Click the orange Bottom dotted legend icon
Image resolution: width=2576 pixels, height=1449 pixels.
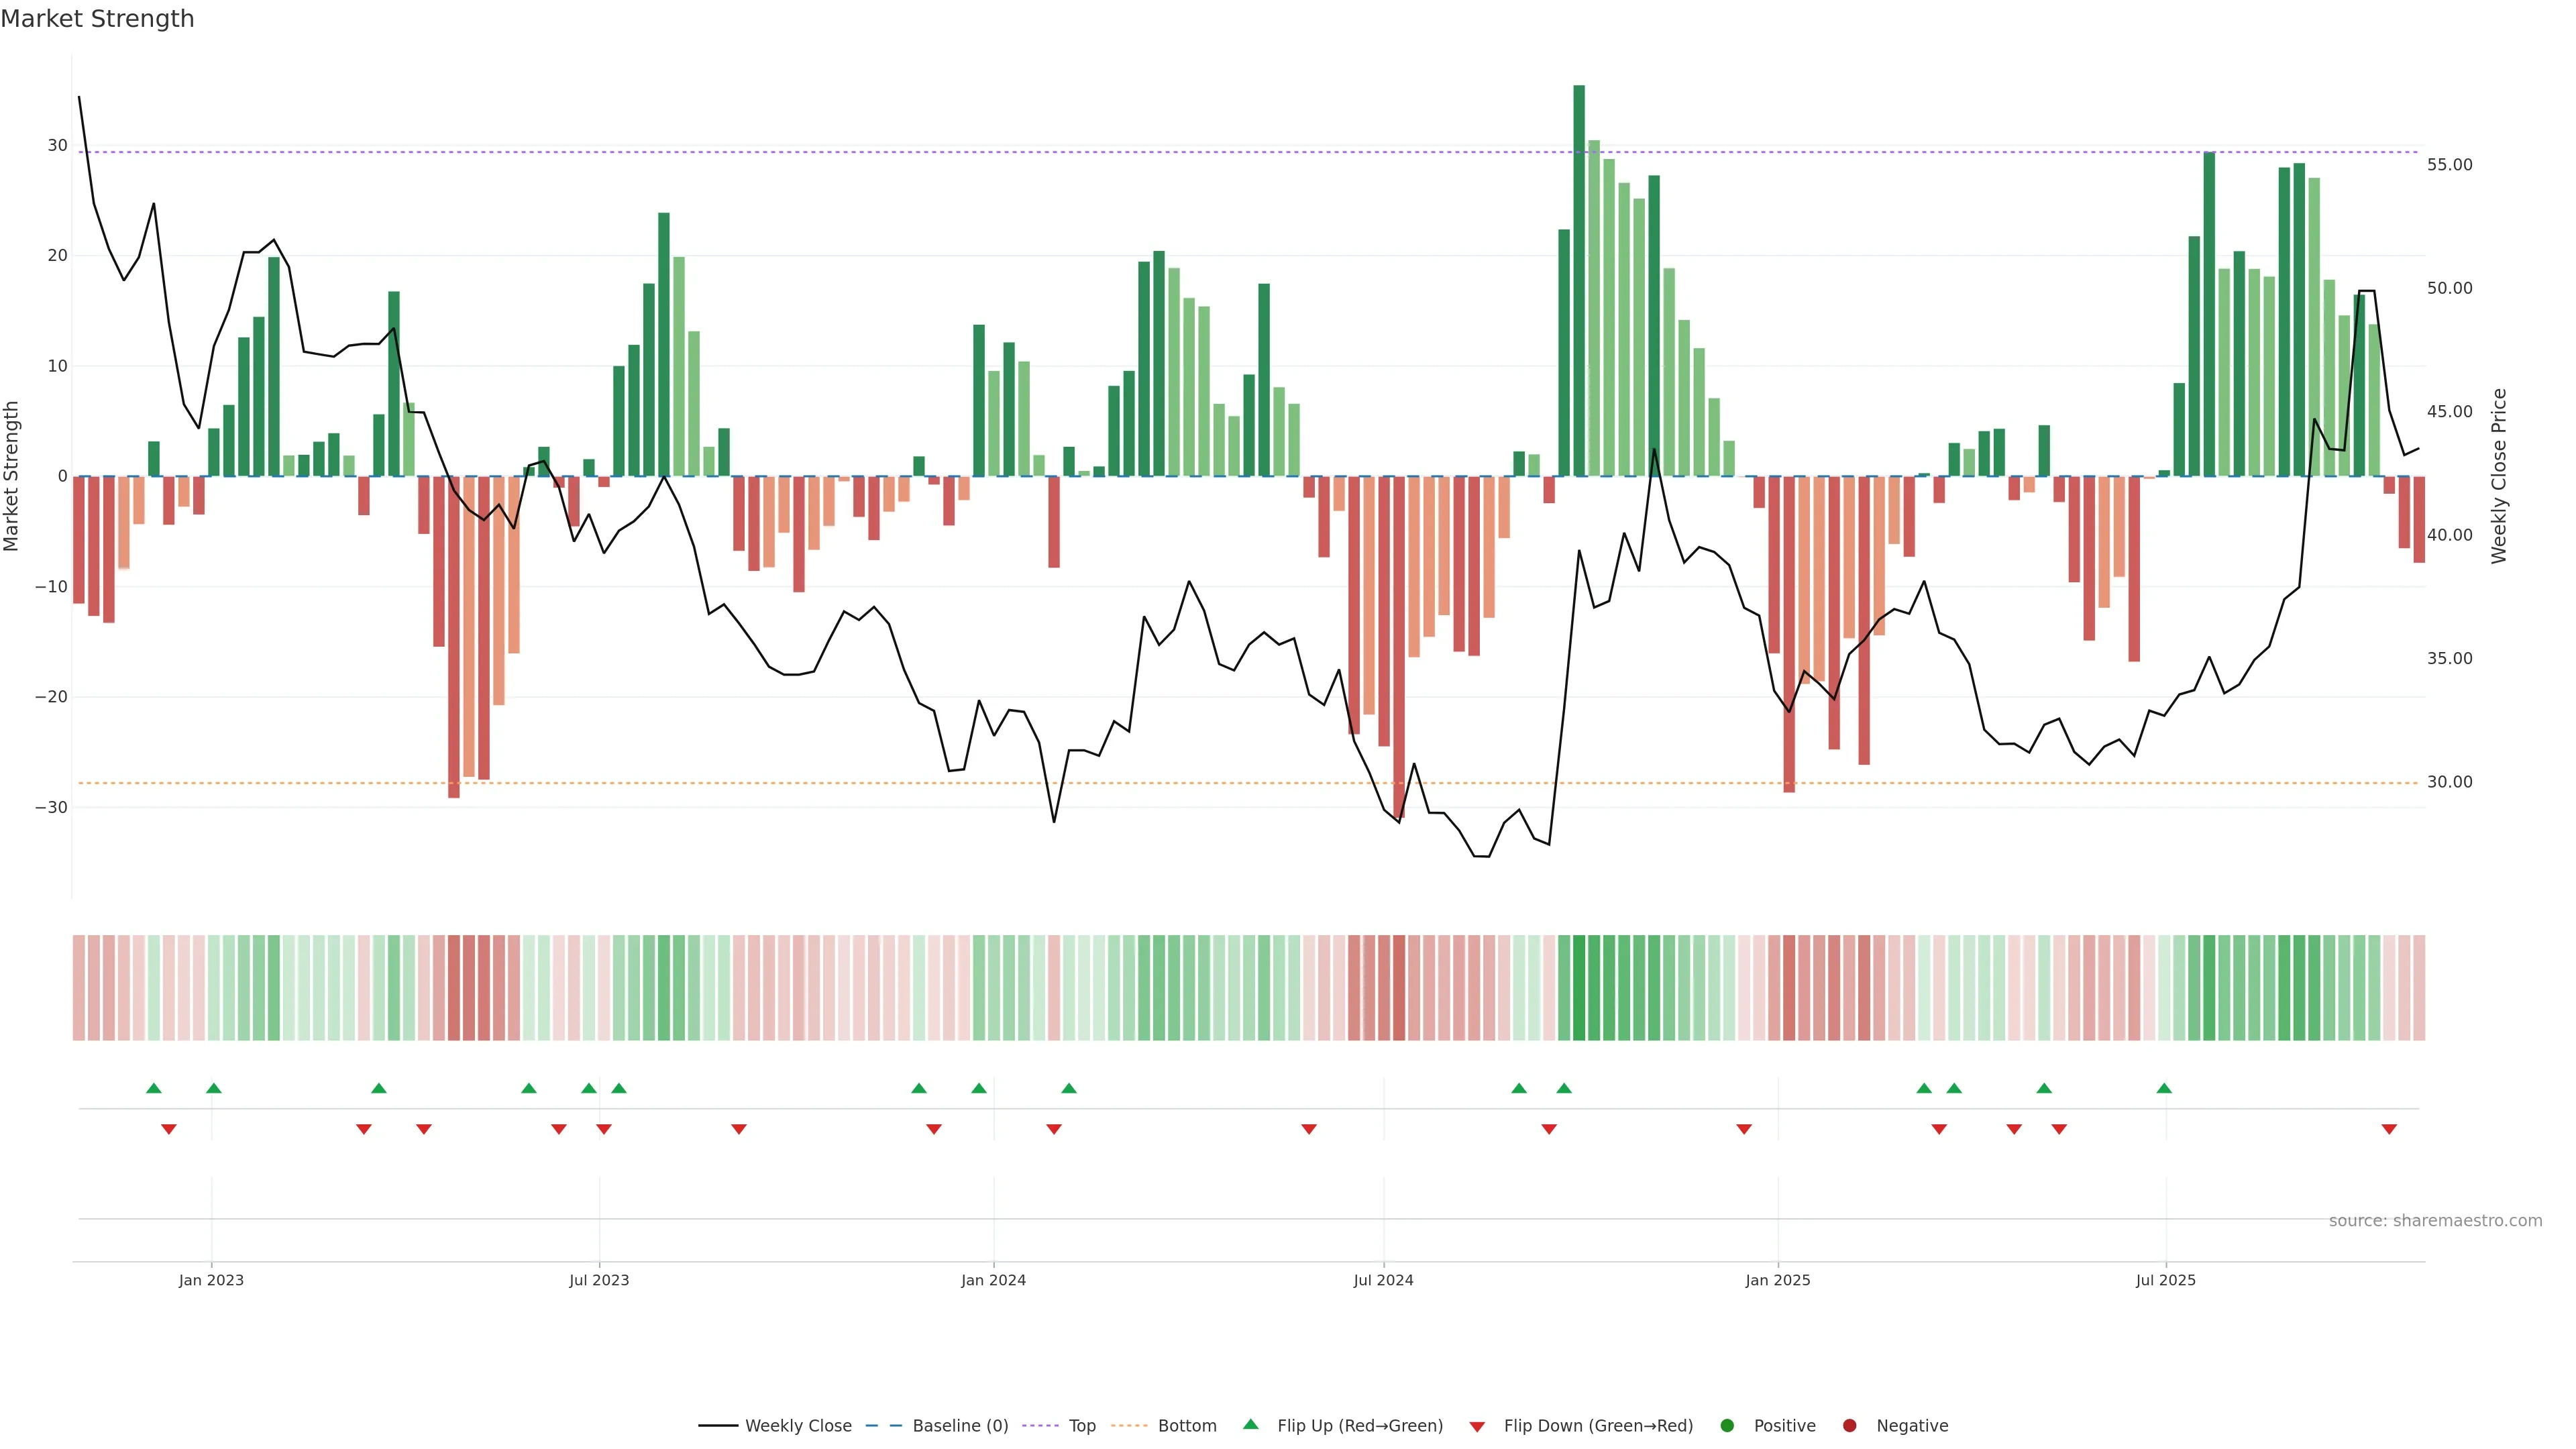click(x=1129, y=1426)
